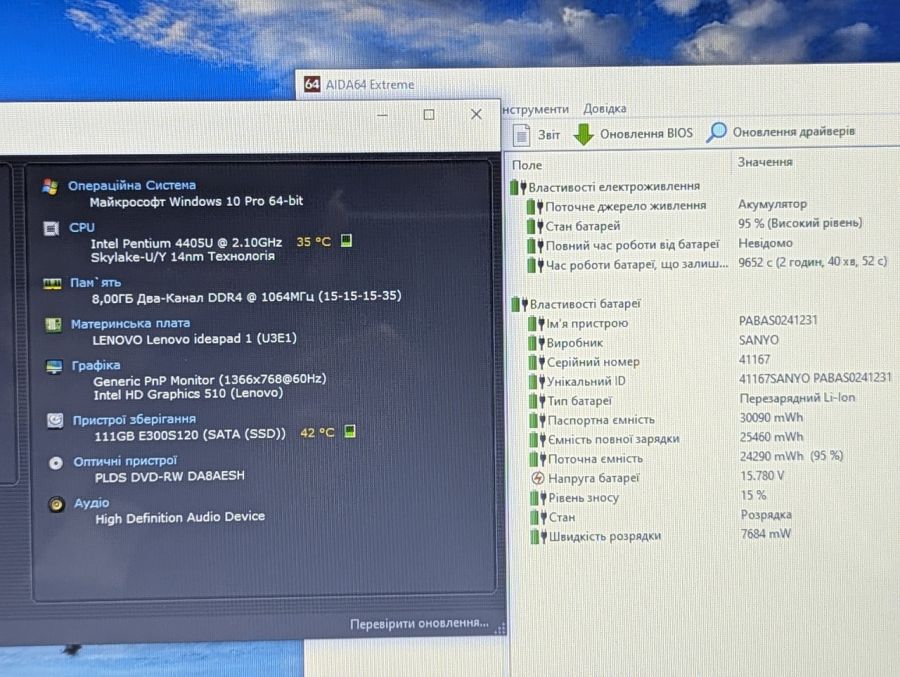Open the Операційна Система section link
Screen dimensions: 900x677
point(132,185)
